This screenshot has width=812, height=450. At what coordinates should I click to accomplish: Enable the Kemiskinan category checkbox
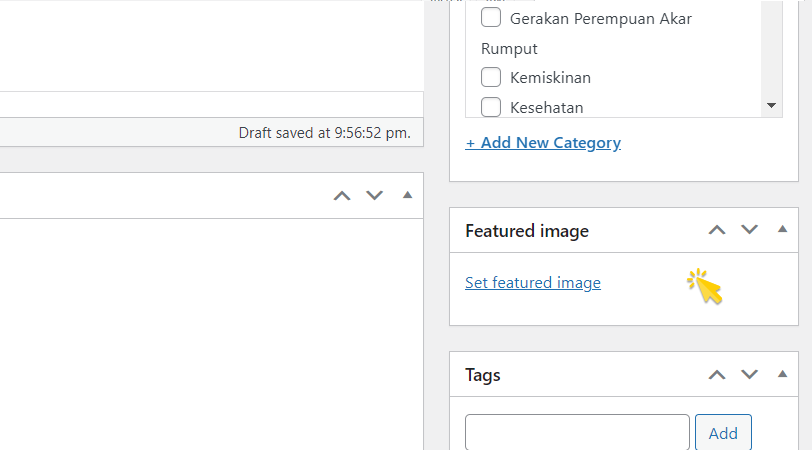point(491,77)
